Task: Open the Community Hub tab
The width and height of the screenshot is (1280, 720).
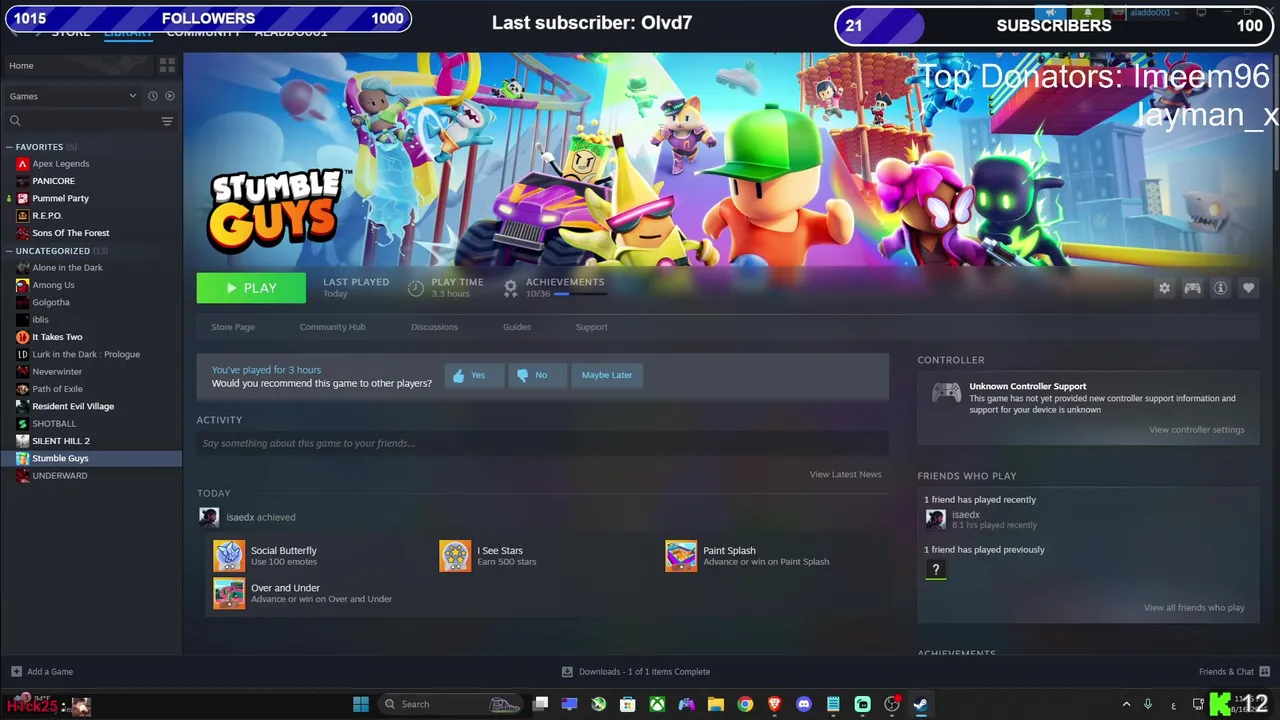Action: tap(332, 327)
